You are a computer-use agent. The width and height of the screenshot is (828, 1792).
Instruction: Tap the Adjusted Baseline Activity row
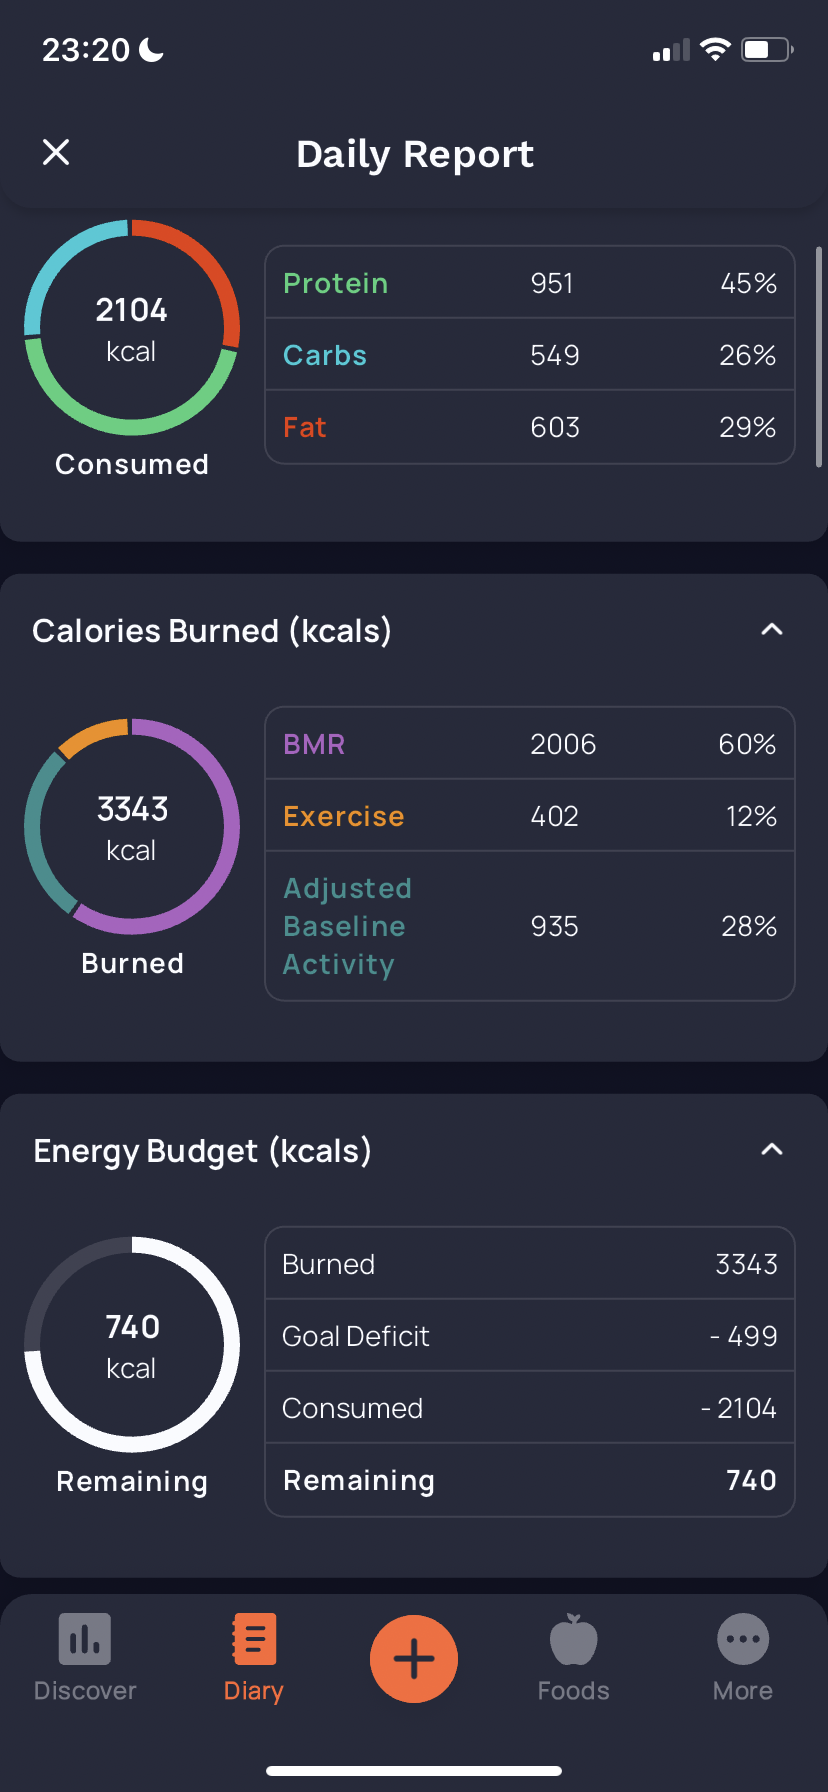pyautogui.click(x=530, y=926)
